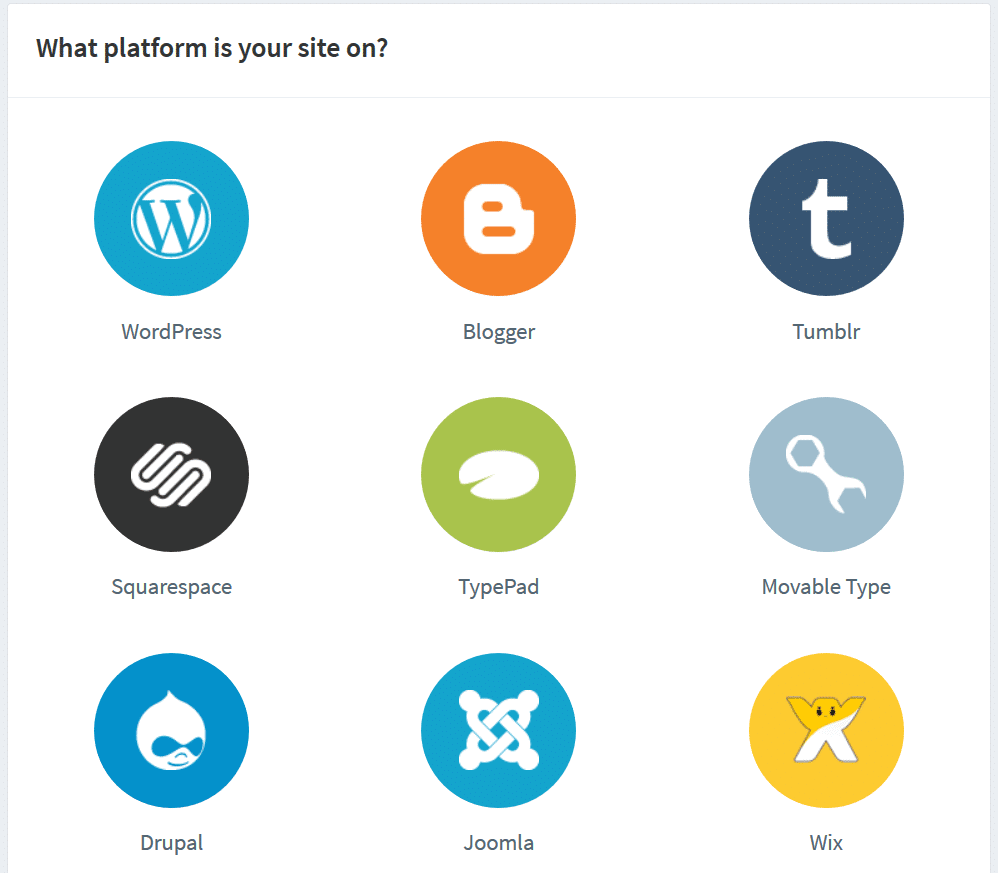998x873 pixels.
Task: Click the Movable Type wrench icon
Action: click(x=826, y=474)
